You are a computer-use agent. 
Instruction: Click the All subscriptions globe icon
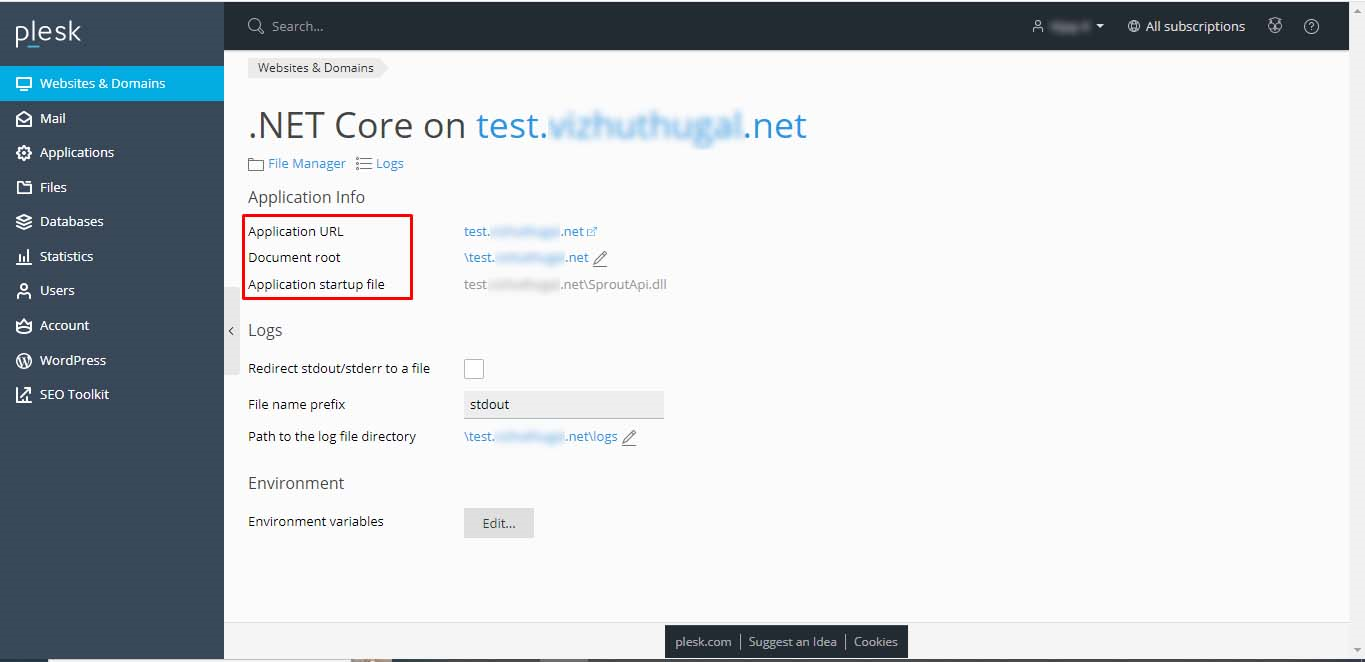coord(1134,26)
